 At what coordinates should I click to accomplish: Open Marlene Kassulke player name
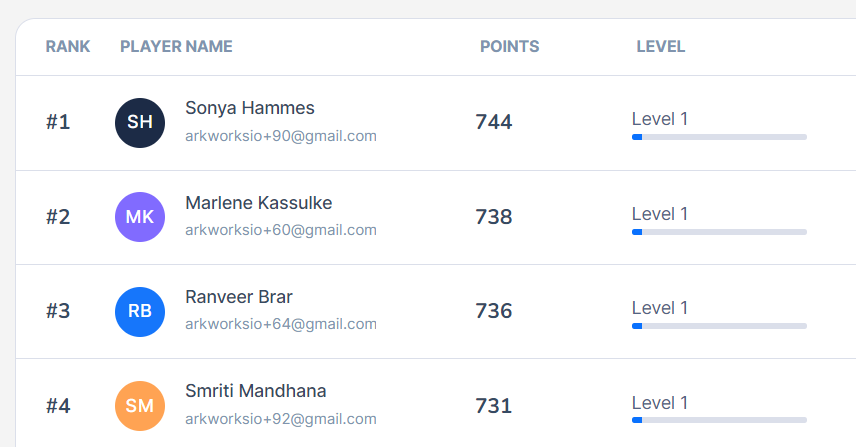click(x=259, y=203)
